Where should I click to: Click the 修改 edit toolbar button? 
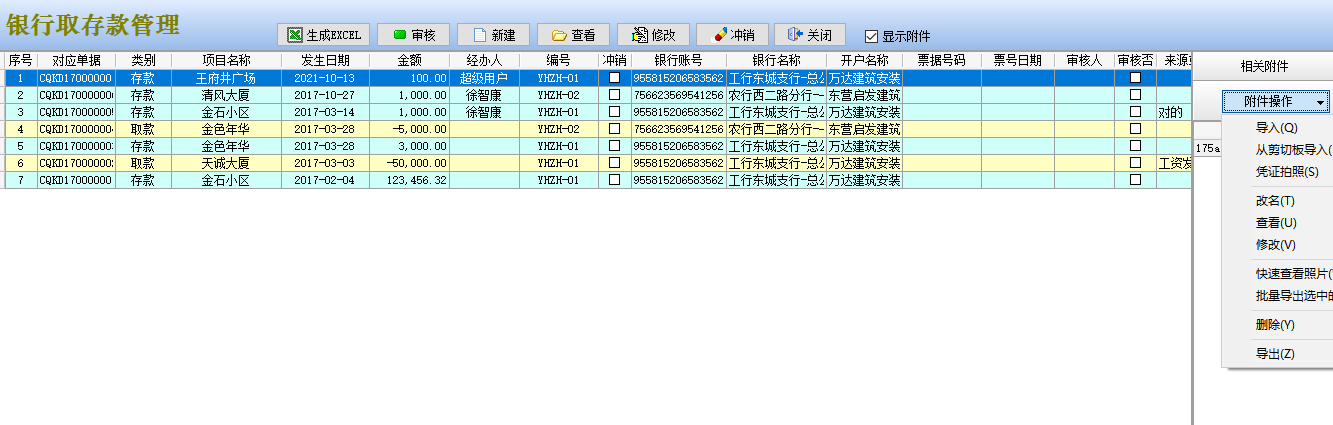pos(653,35)
